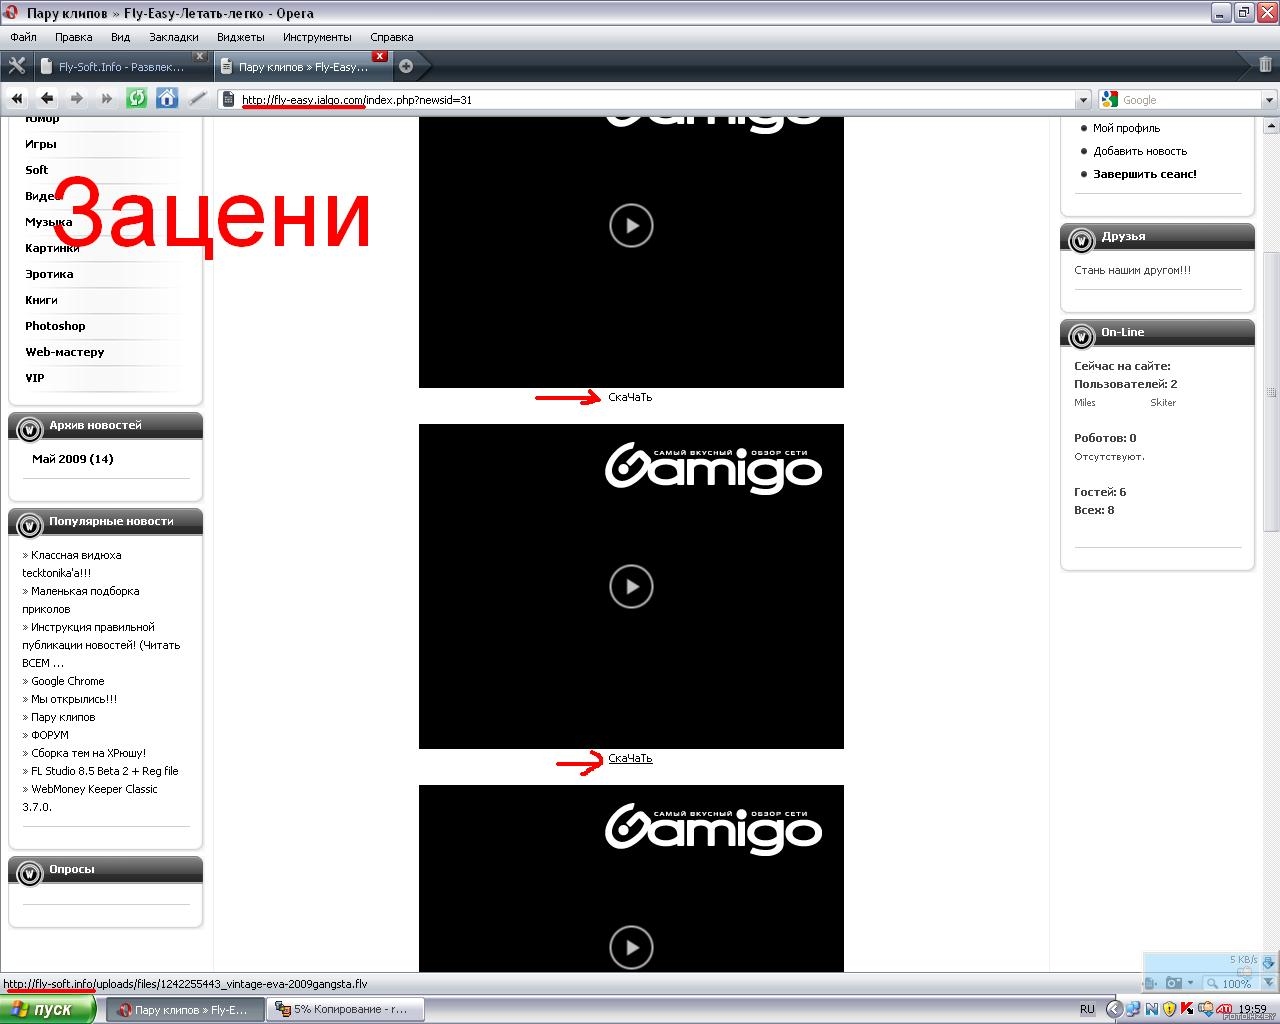Open the search engine dropdown arrow
The height and width of the screenshot is (1024, 1280).
[x=1269, y=100]
